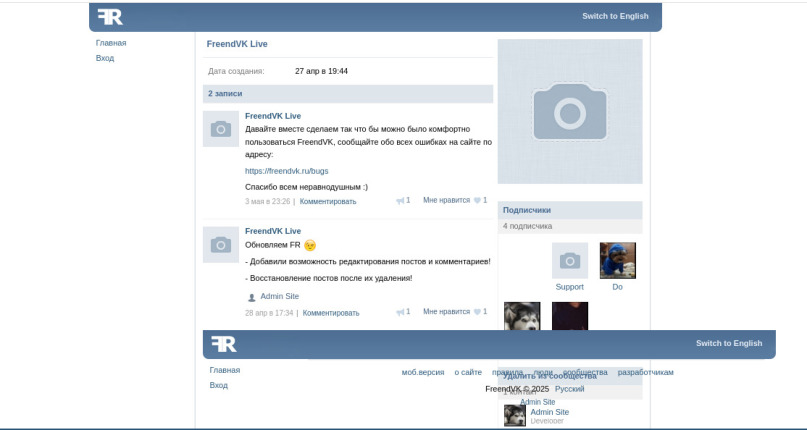This screenshot has width=807, height=430.
Task: Open моб.версия footer link
Action: coord(423,372)
